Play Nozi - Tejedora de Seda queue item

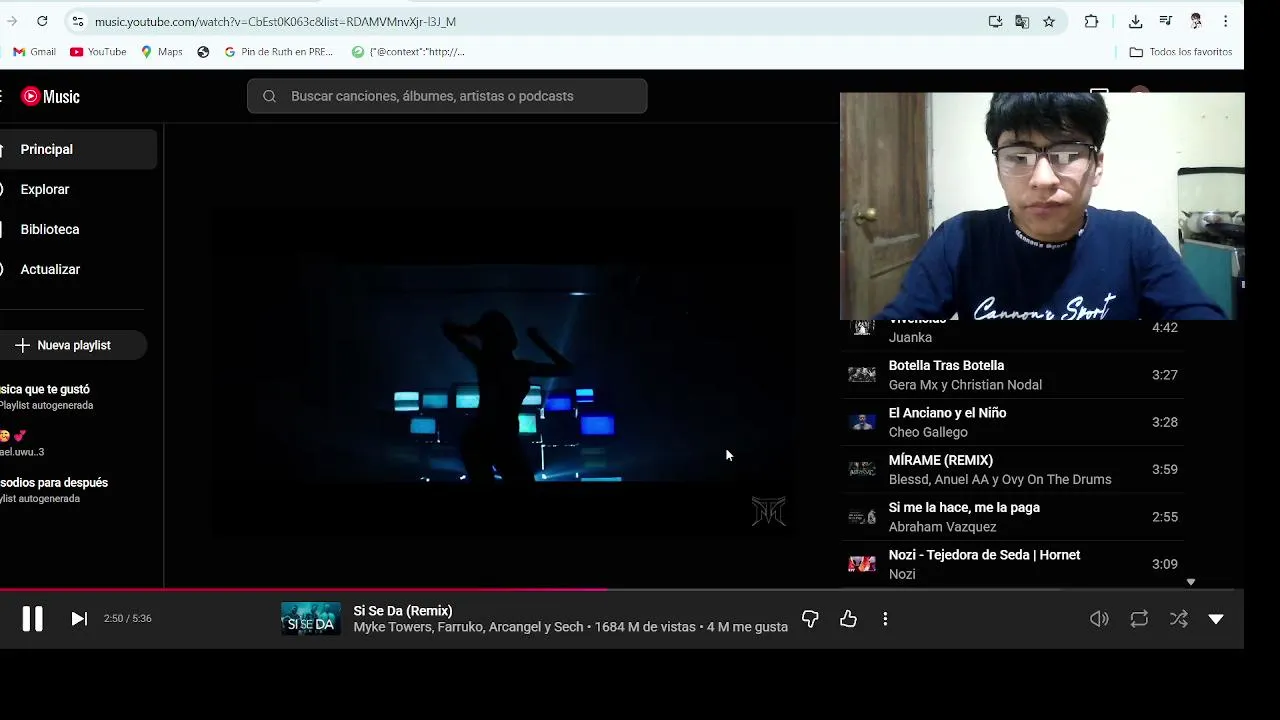coord(1015,564)
